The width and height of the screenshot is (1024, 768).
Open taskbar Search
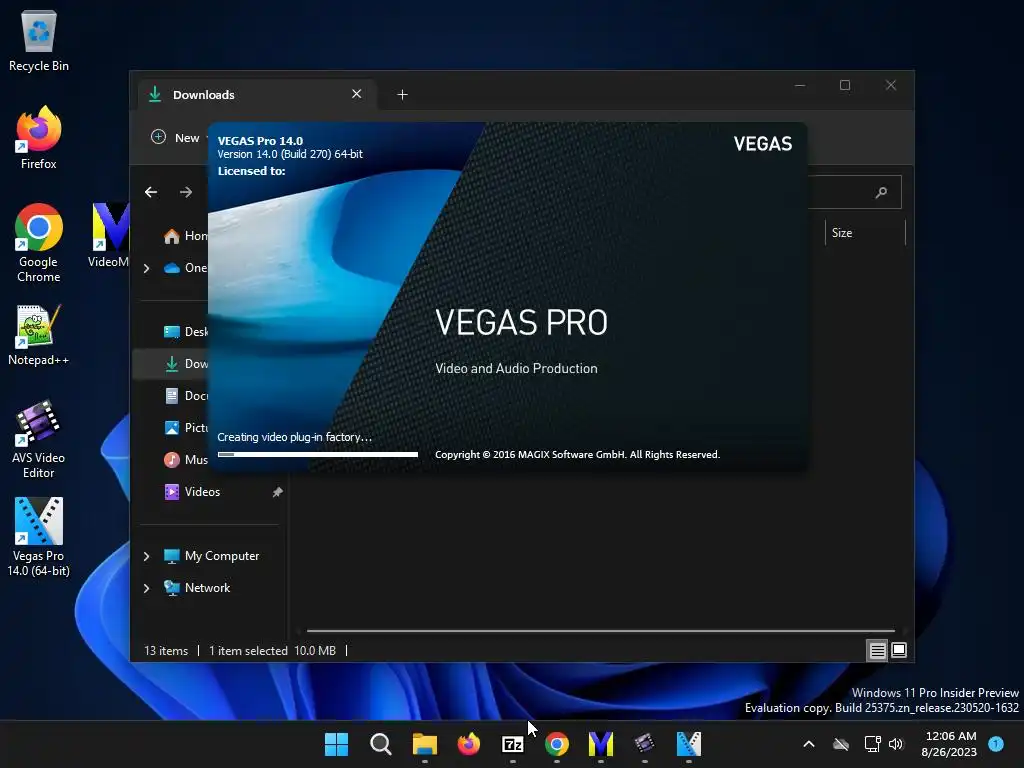[380, 744]
